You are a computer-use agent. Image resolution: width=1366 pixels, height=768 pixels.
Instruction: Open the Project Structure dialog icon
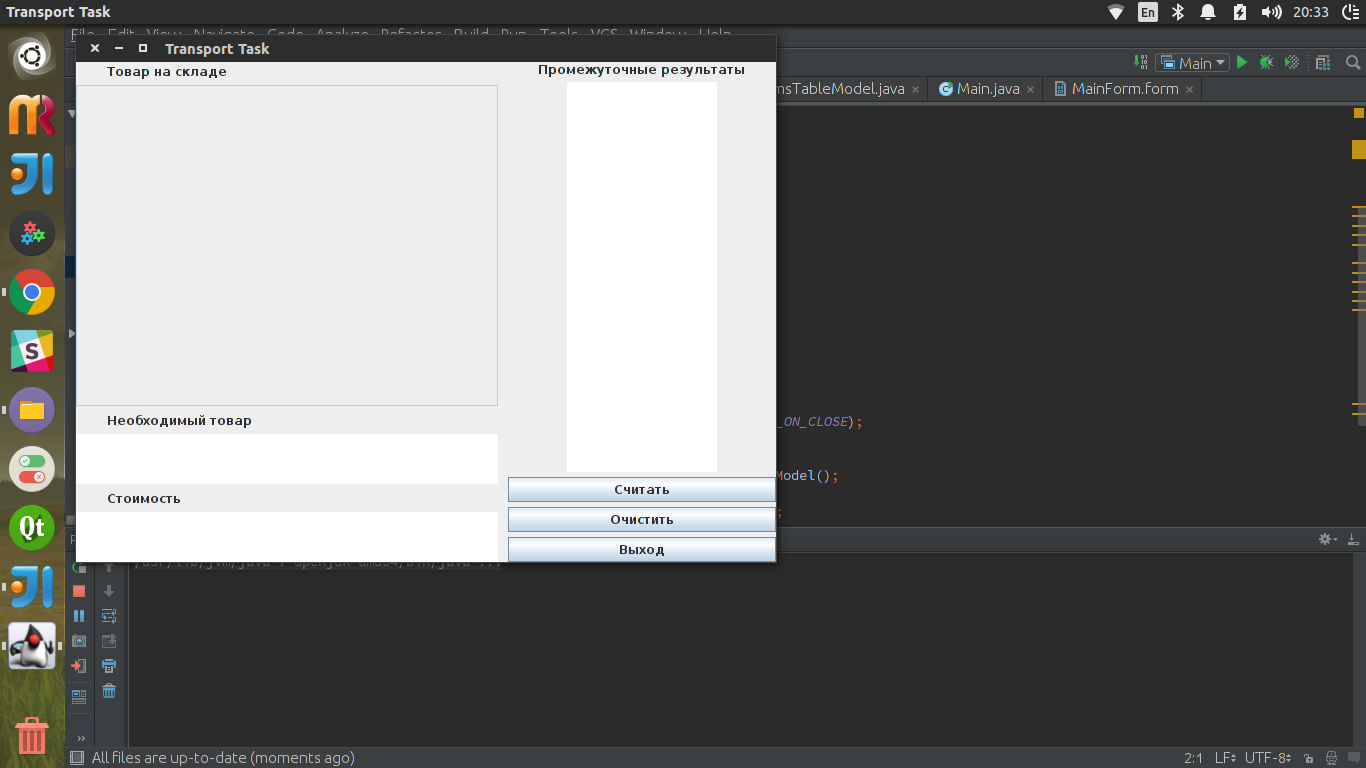(x=1323, y=62)
